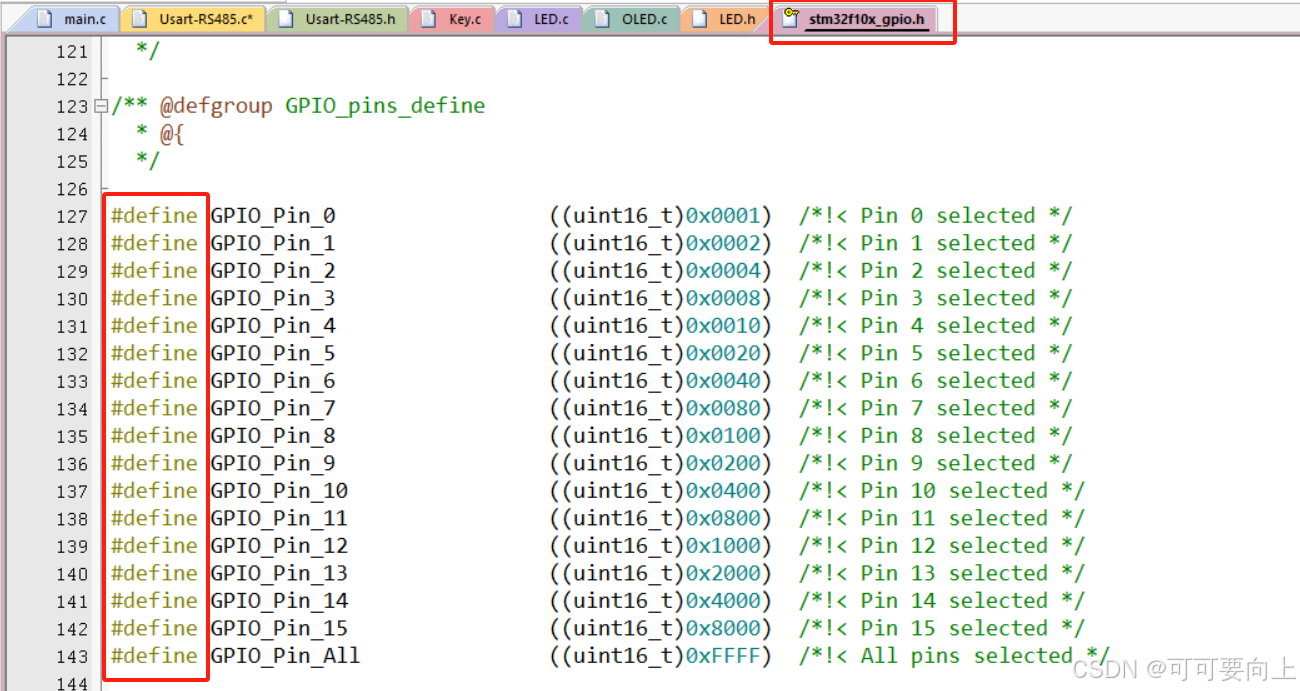Activate the stm32f10x_gpio.h tab

(x=855, y=19)
